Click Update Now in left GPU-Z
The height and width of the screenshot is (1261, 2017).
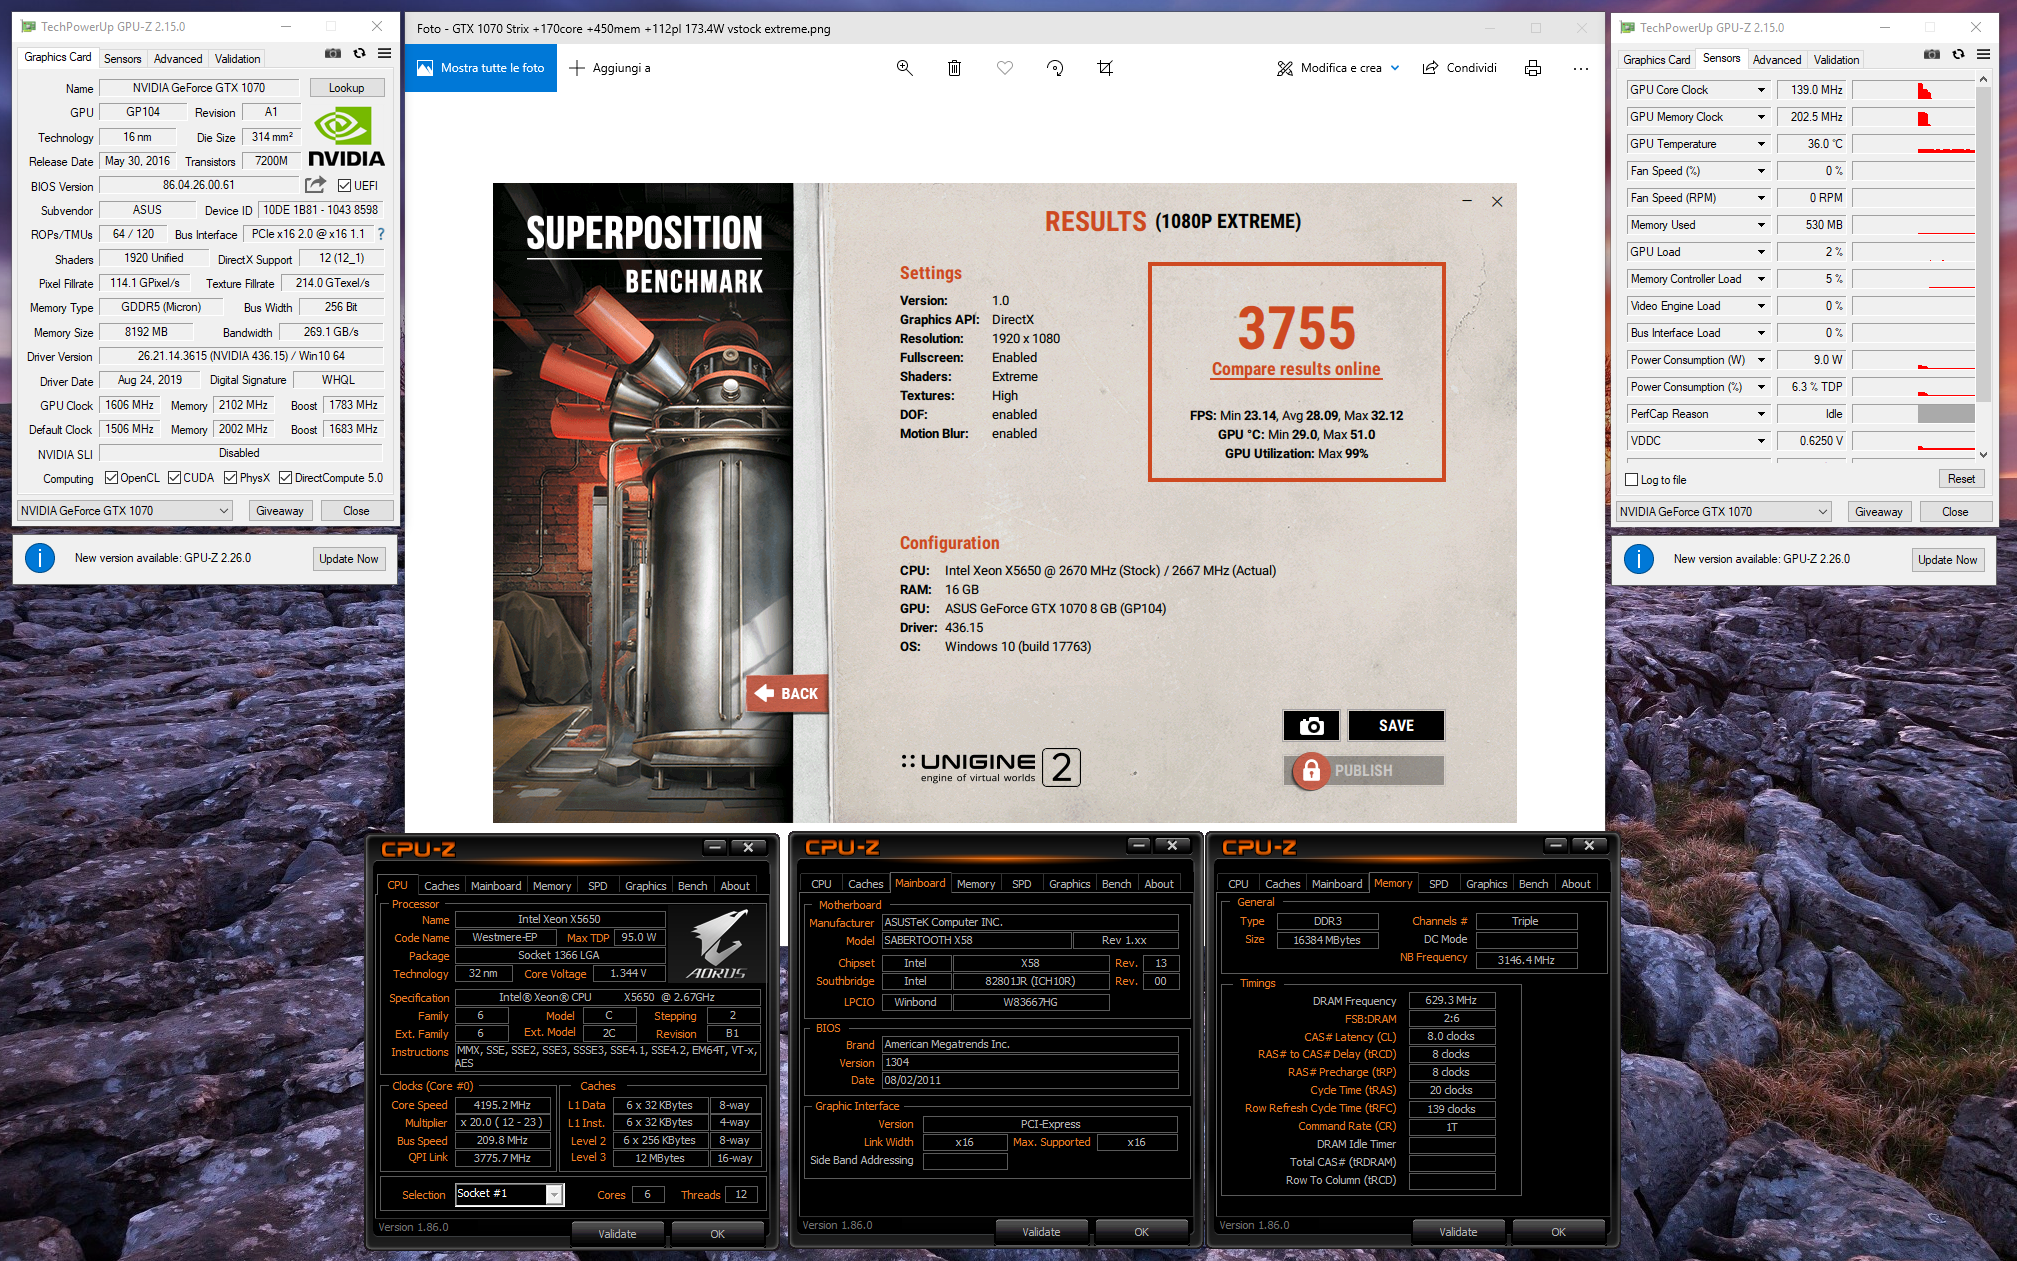tap(349, 559)
